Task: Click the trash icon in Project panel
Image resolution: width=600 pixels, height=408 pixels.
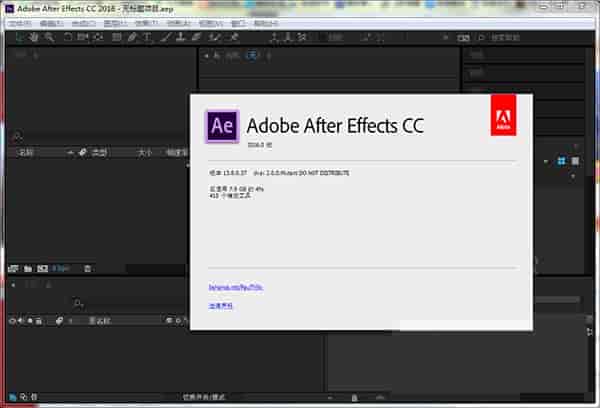Action: (87, 268)
